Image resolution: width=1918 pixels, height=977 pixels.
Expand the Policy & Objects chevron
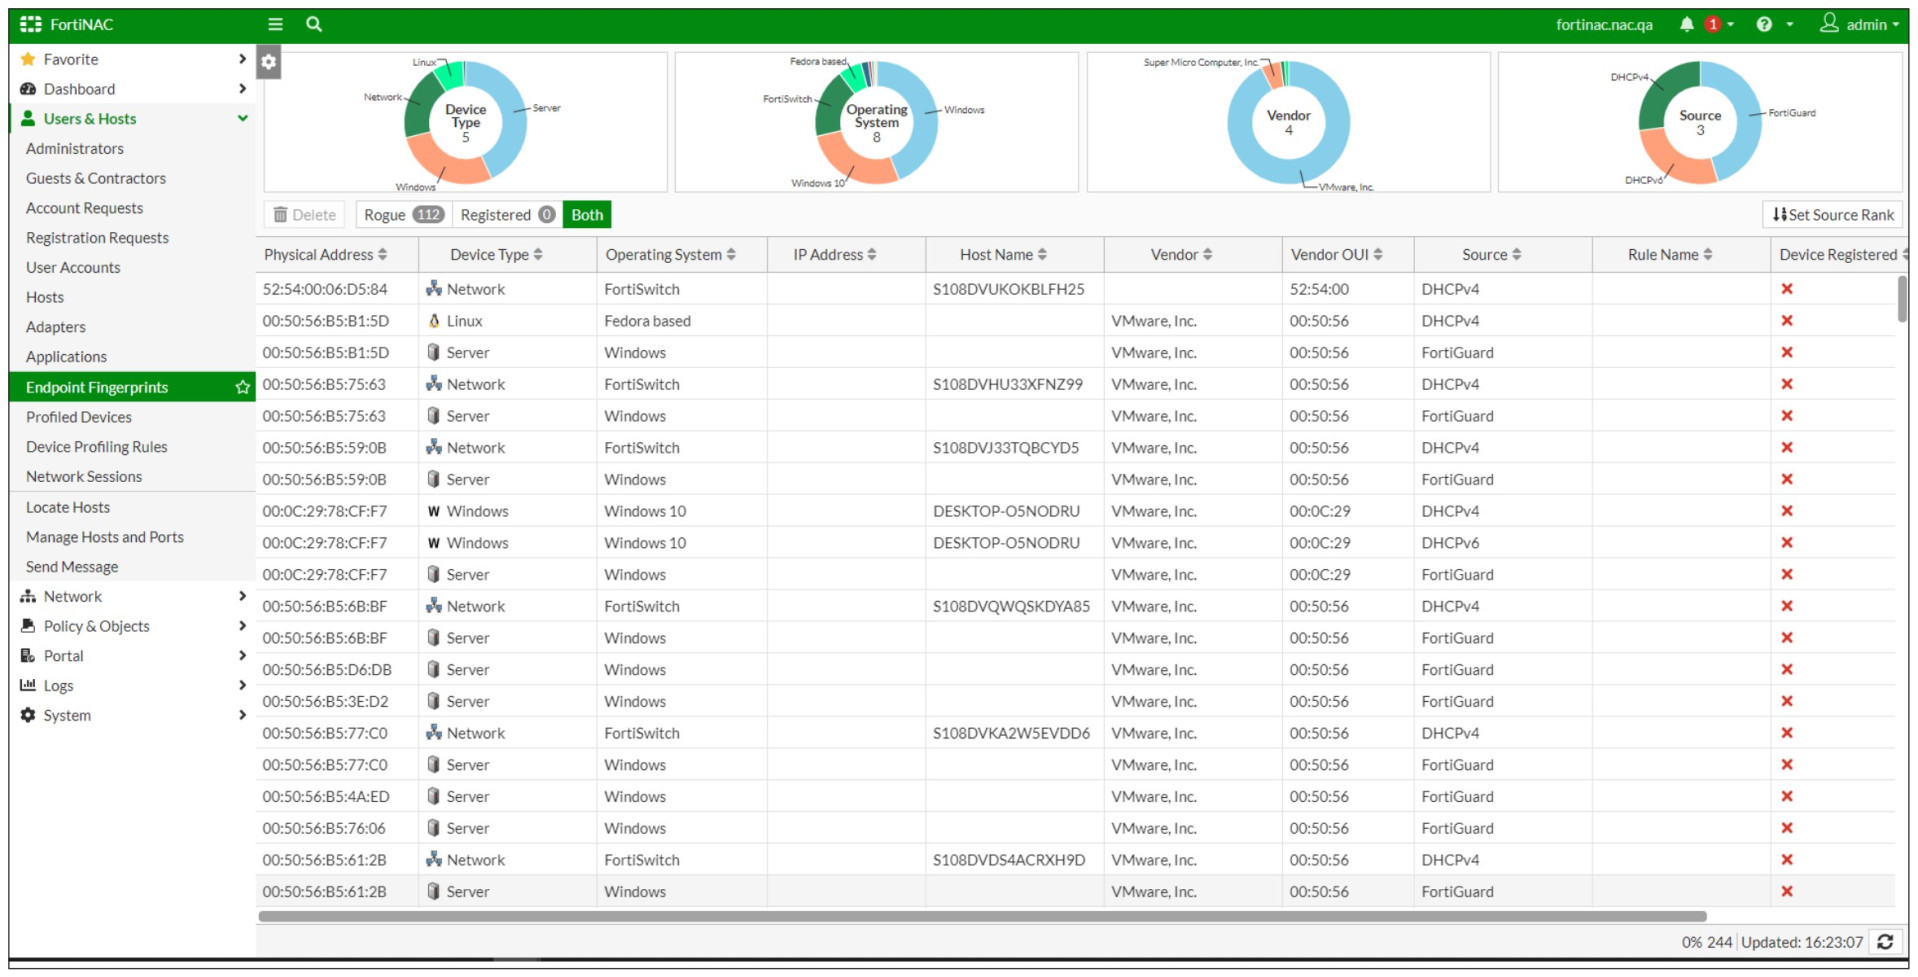pyautogui.click(x=242, y=626)
